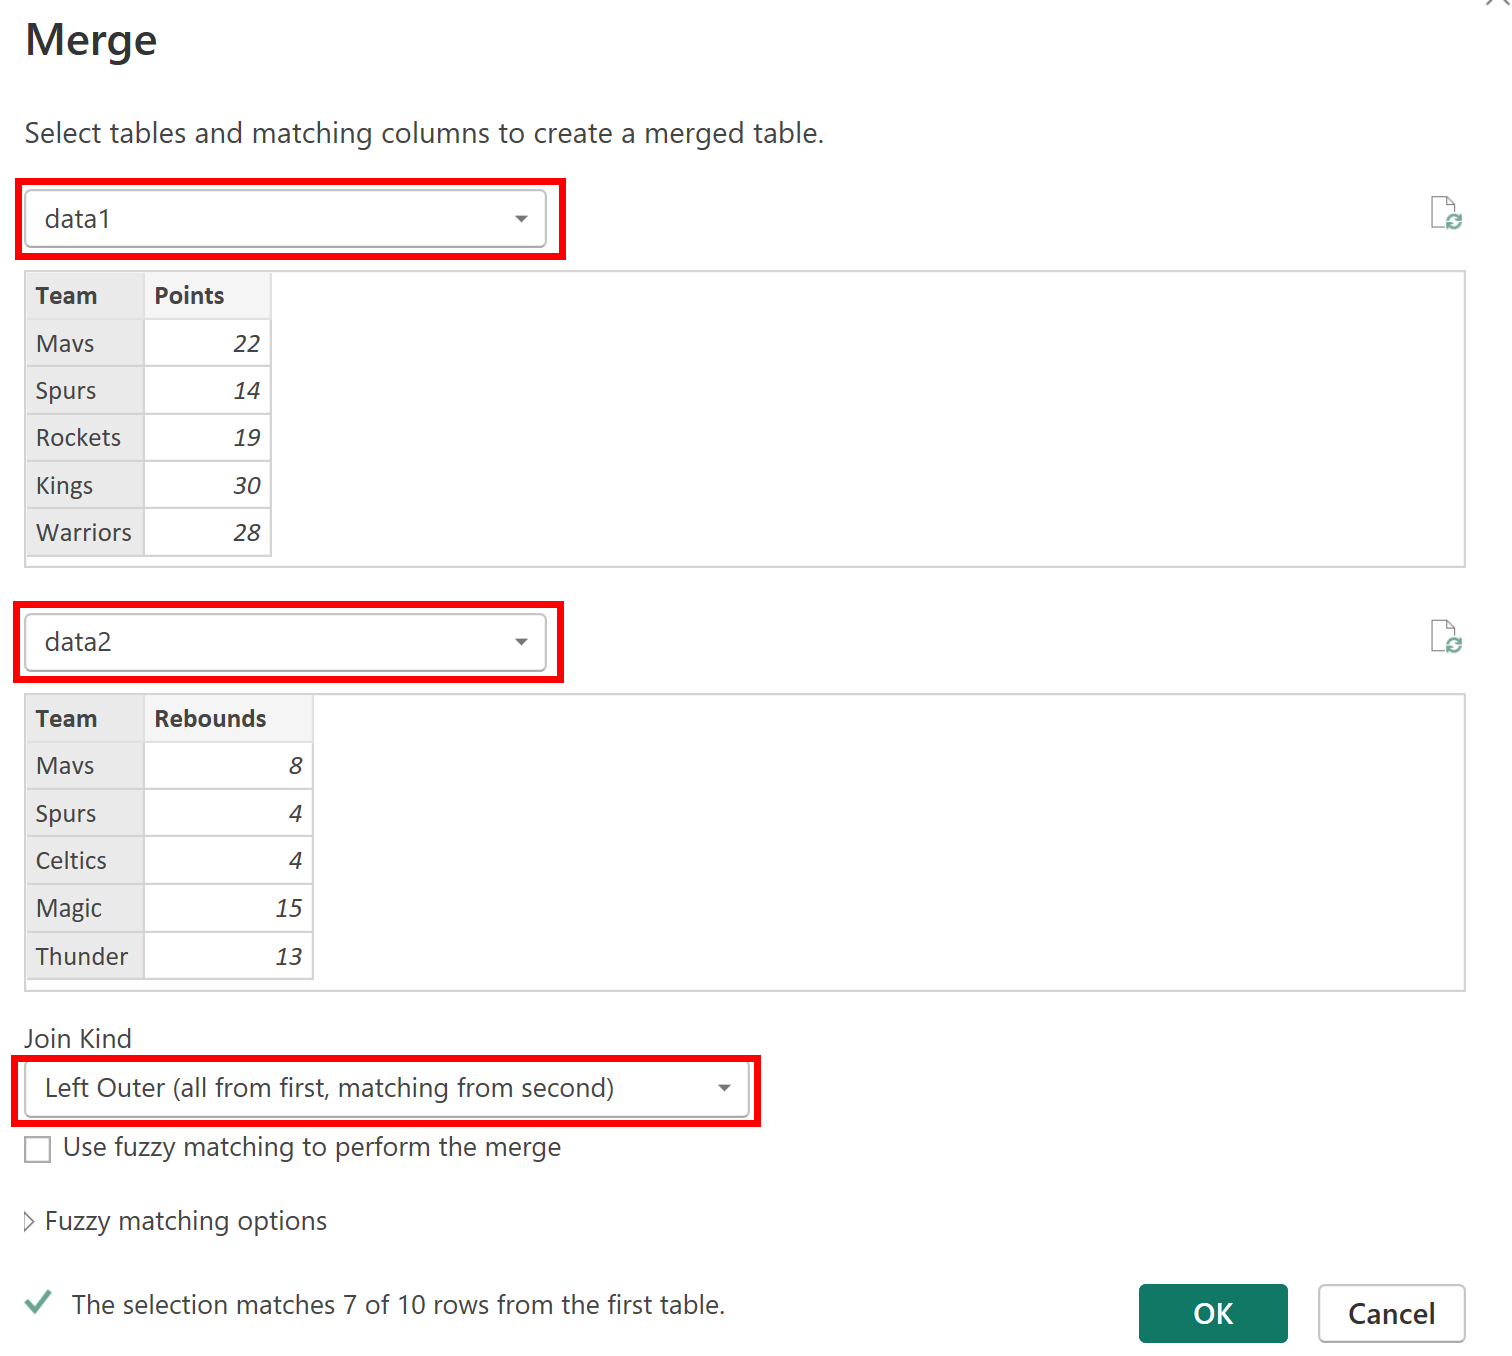1512x1356 pixels.
Task: Refresh preview icon beside data2 table
Action: pyautogui.click(x=1446, y=636)
